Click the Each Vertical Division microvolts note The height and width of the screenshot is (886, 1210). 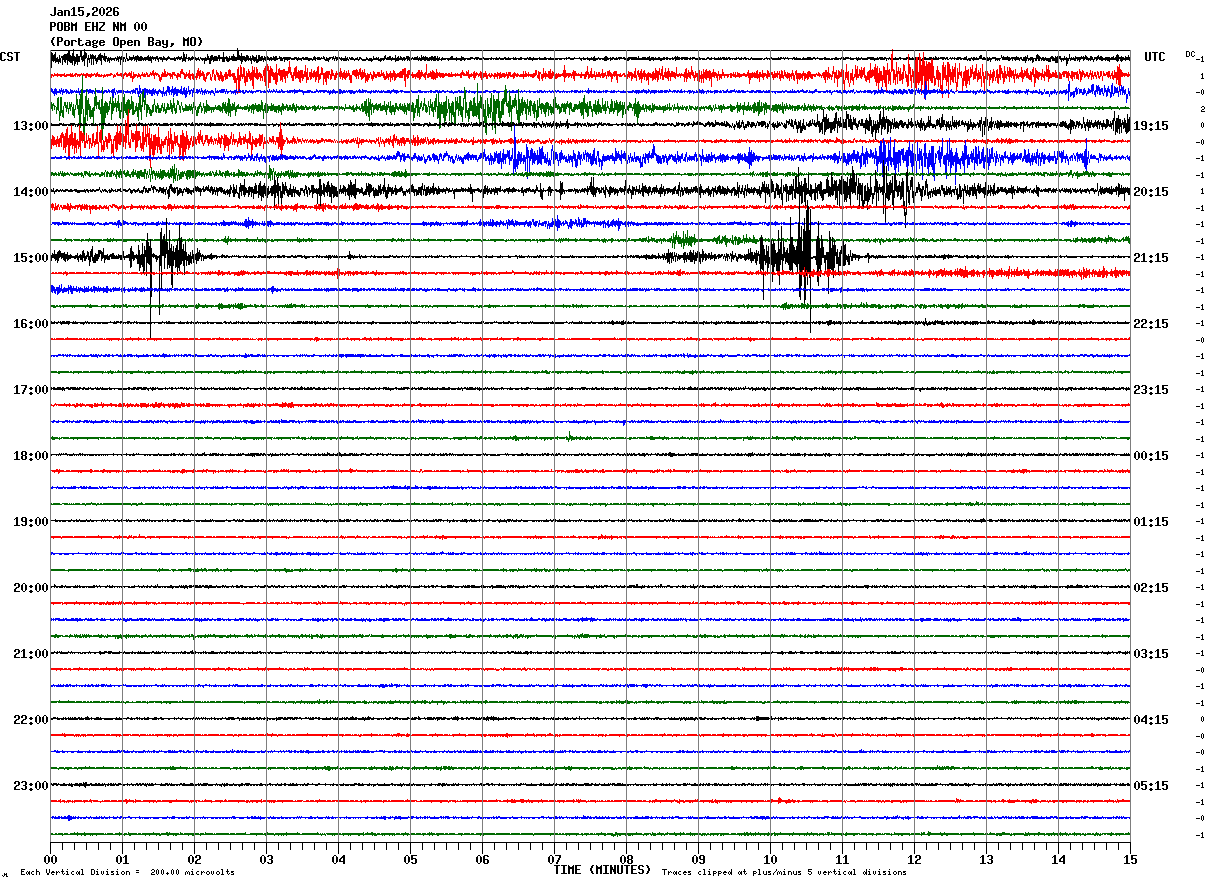pos(128,872)
